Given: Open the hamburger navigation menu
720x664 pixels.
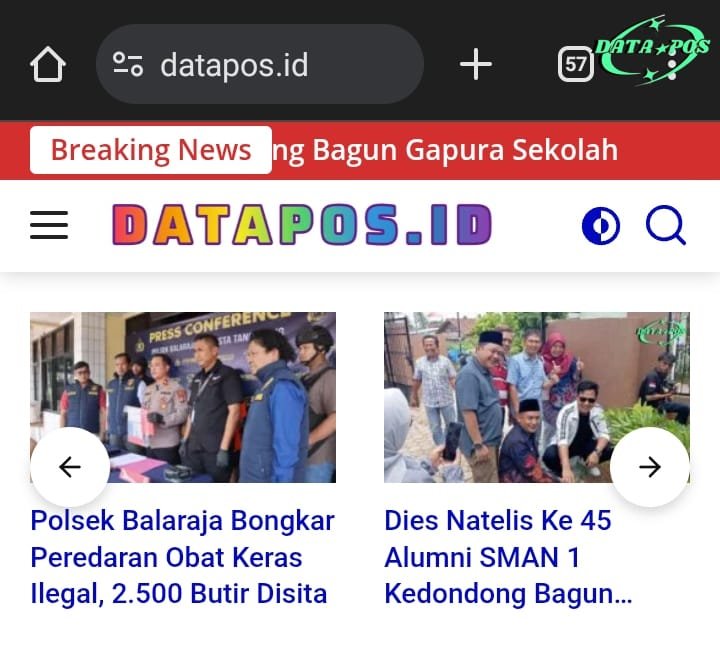Looking at the screenshot, I should click(49, 225).
